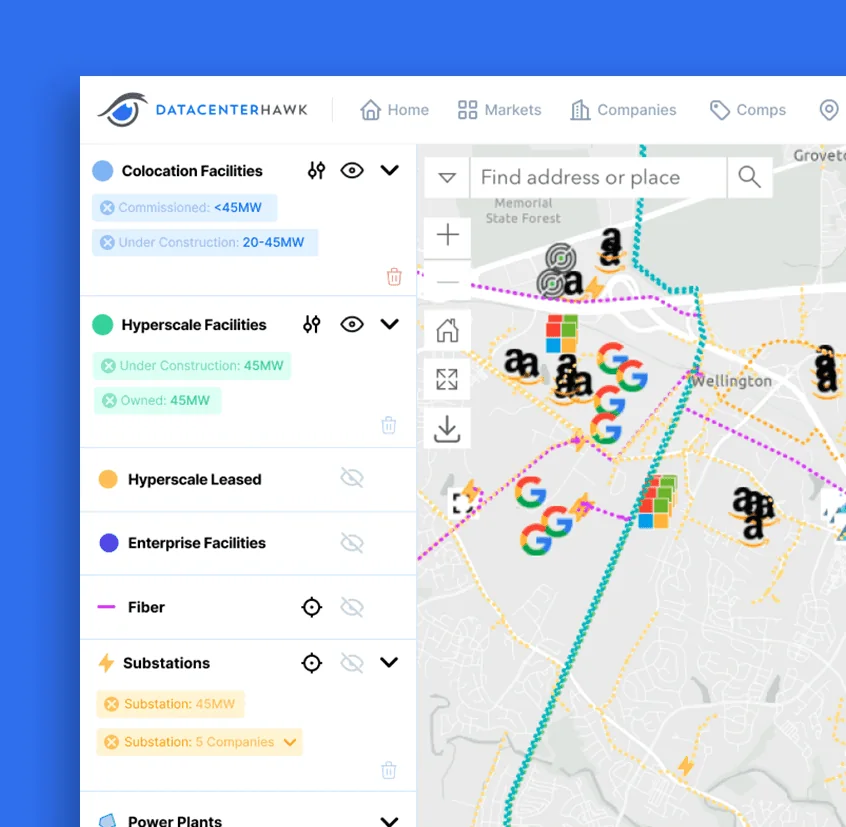The width and height of the screenshot is (846, 827).
Task: Open the map search options dropdown
Action: [447, 177]
